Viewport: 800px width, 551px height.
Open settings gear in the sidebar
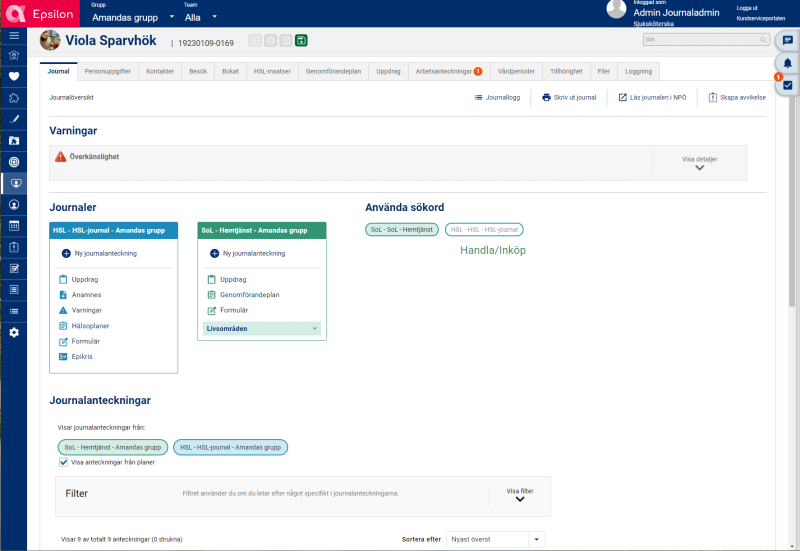(x=14, y=333)
